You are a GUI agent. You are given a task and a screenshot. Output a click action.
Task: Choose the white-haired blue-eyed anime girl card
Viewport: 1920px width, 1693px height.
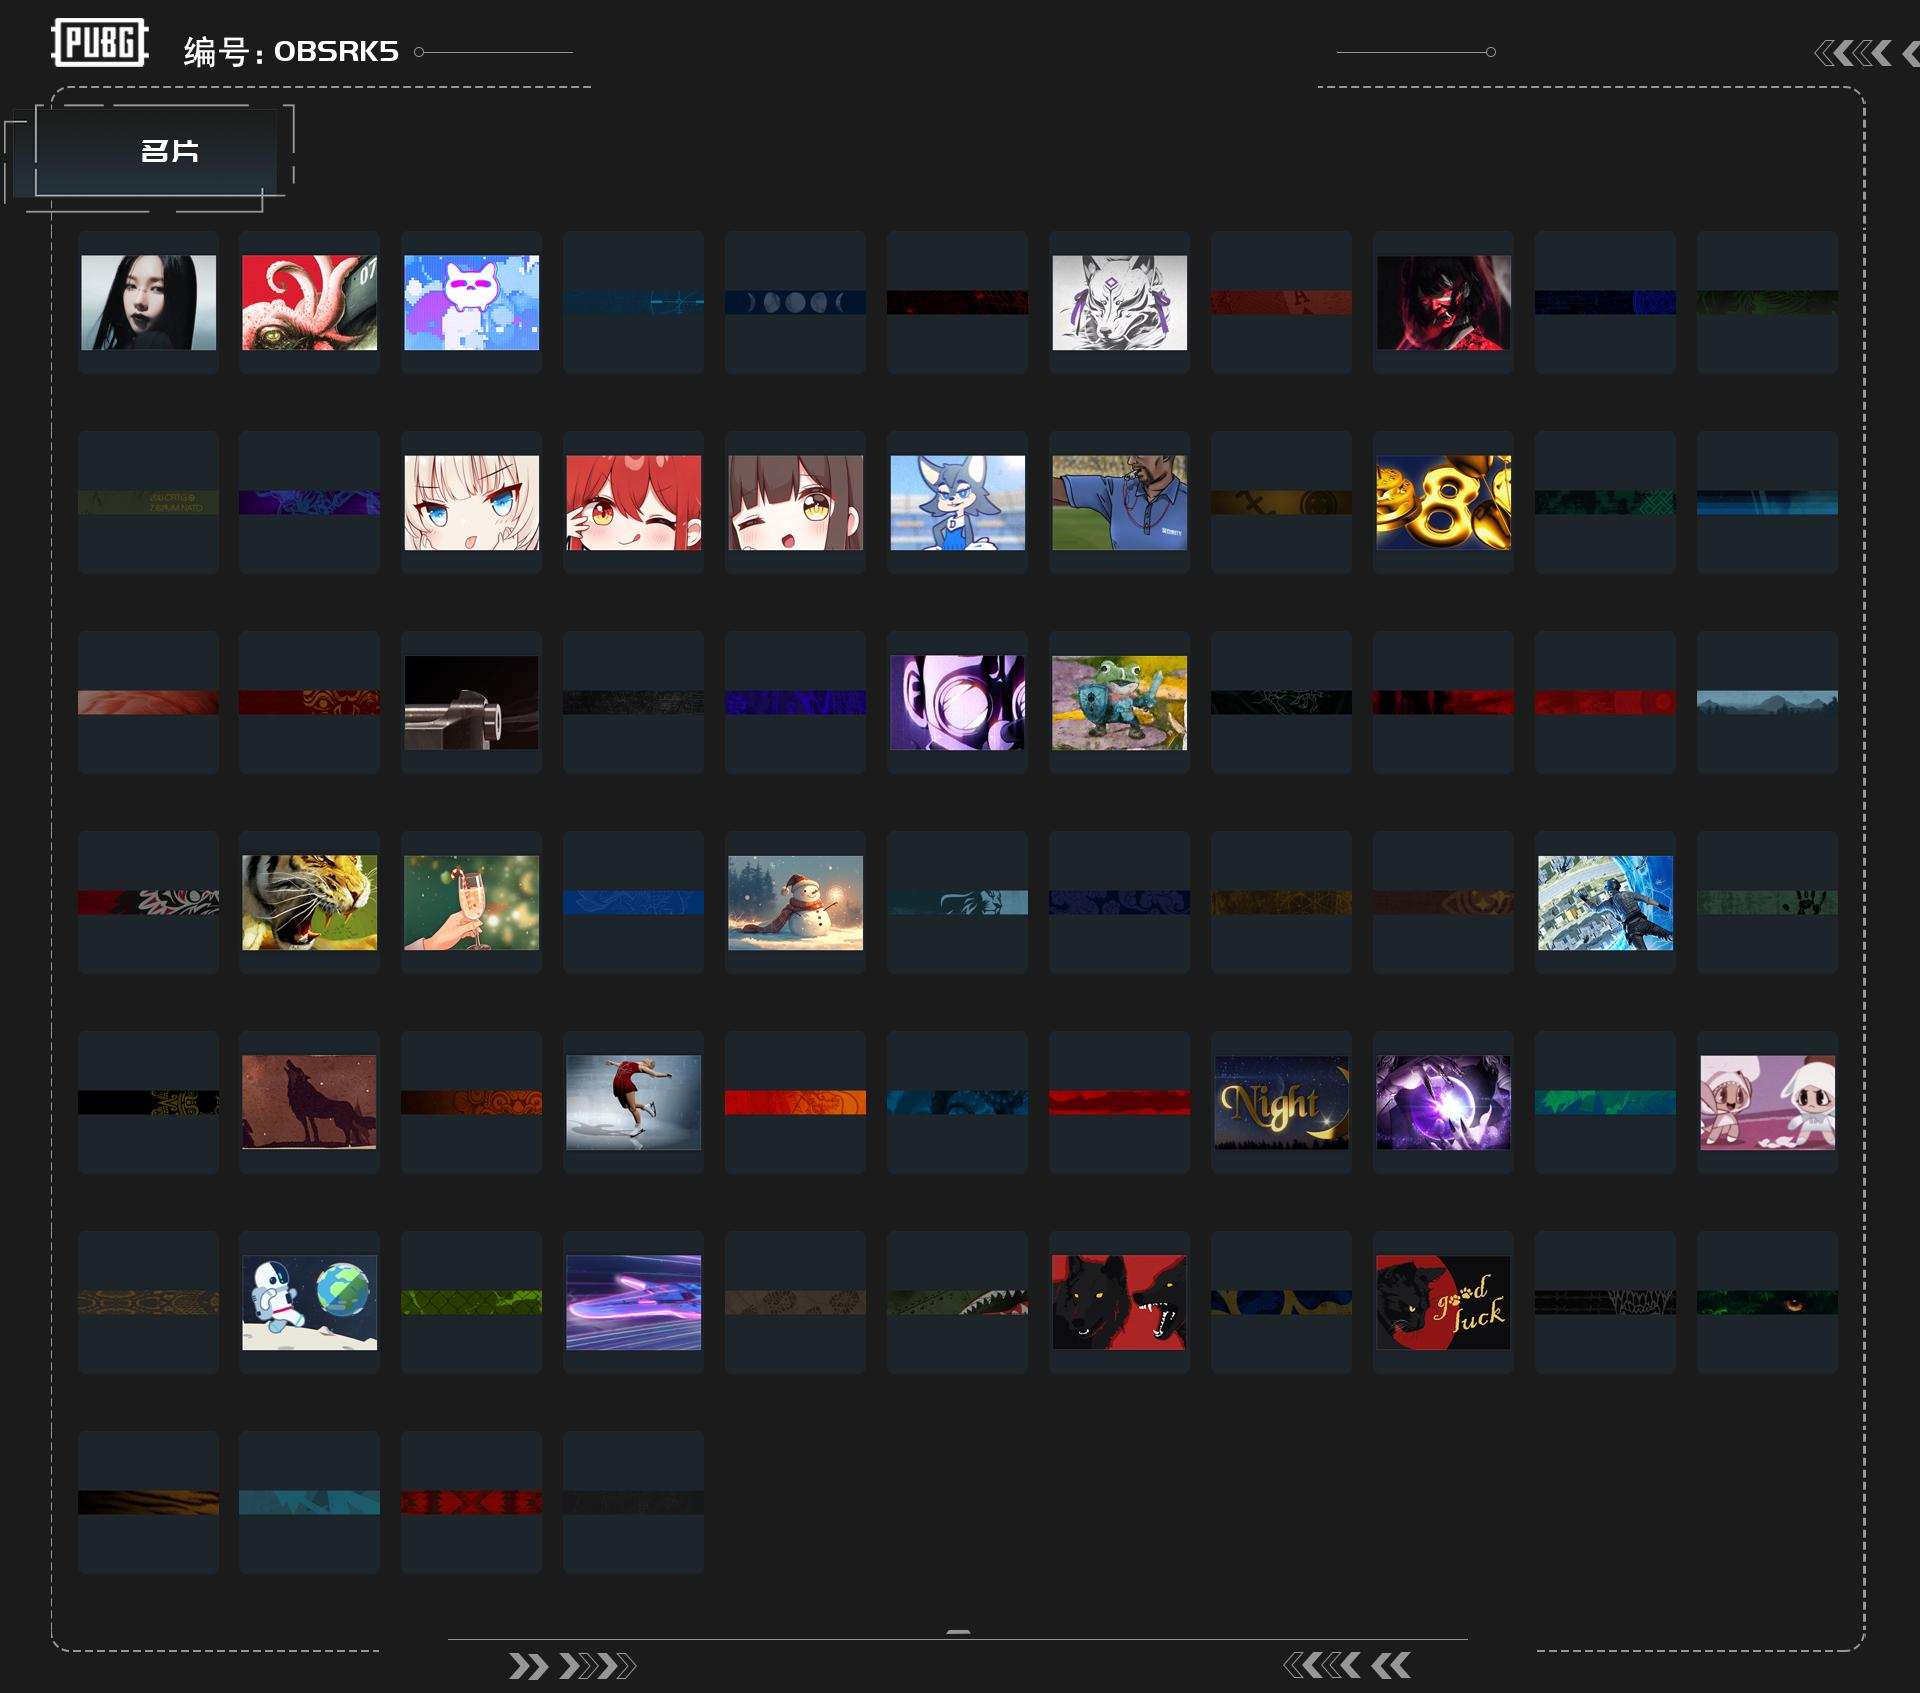[x=472, y=502]
